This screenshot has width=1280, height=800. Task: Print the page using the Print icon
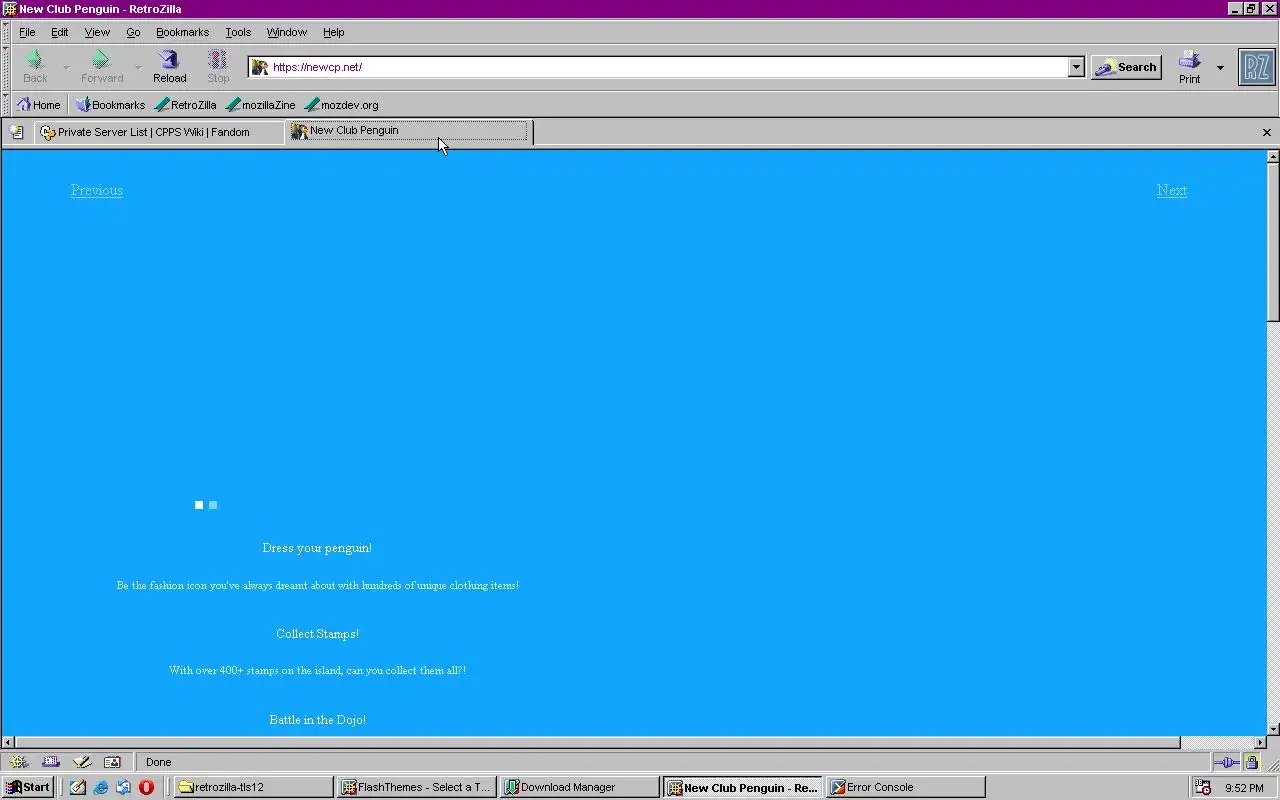point(1189,67)
